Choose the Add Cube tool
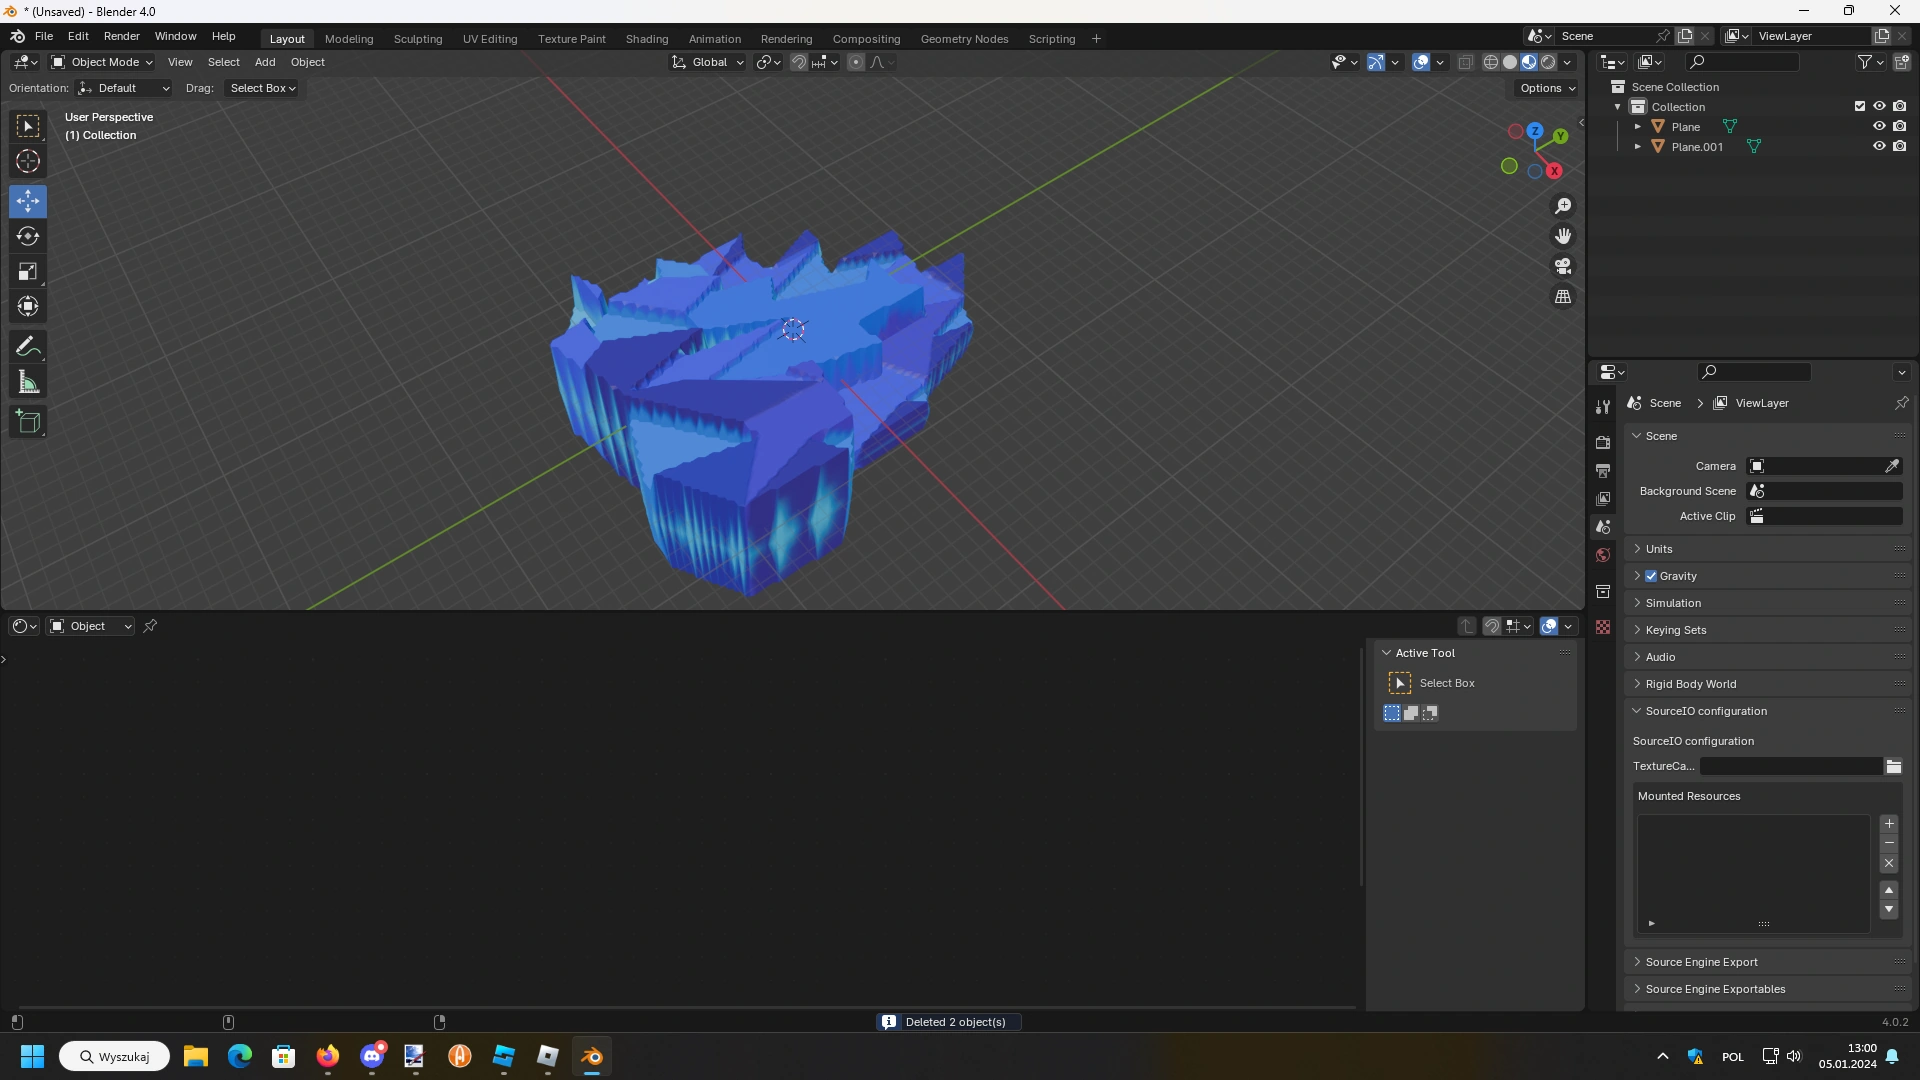 28,422
